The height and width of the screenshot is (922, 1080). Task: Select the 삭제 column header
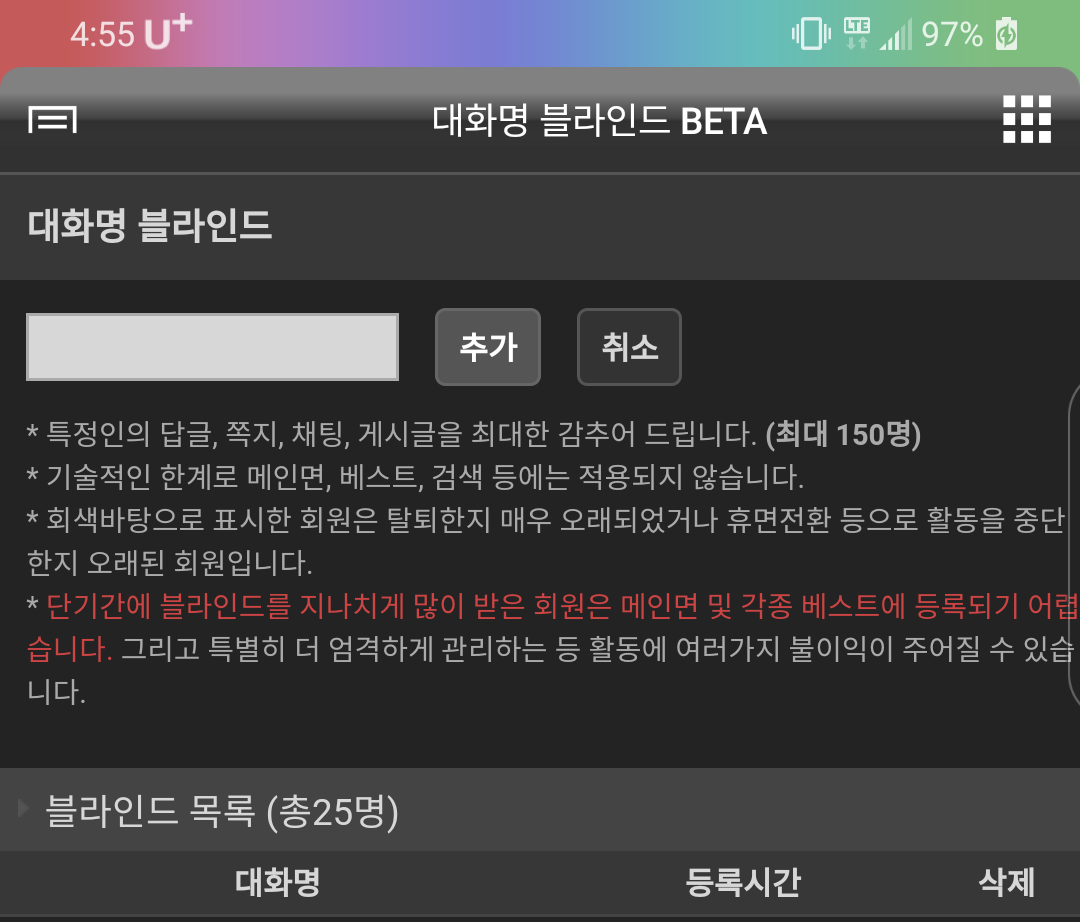(1006, 882)
